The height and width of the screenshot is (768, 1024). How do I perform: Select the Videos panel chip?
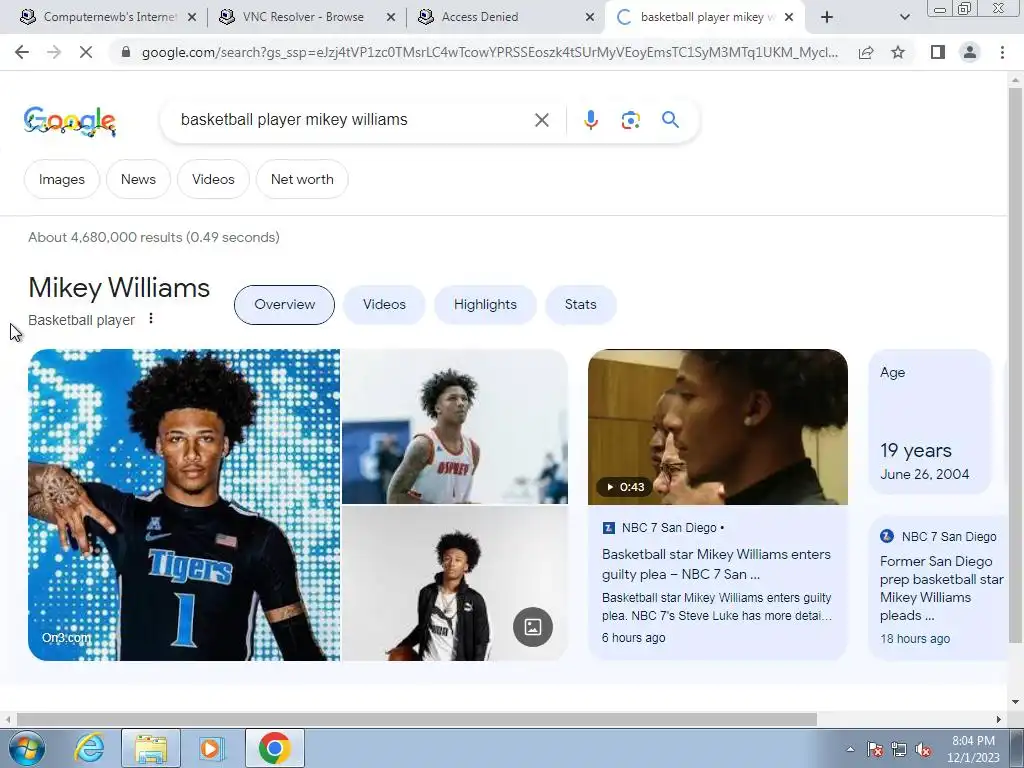384,304
